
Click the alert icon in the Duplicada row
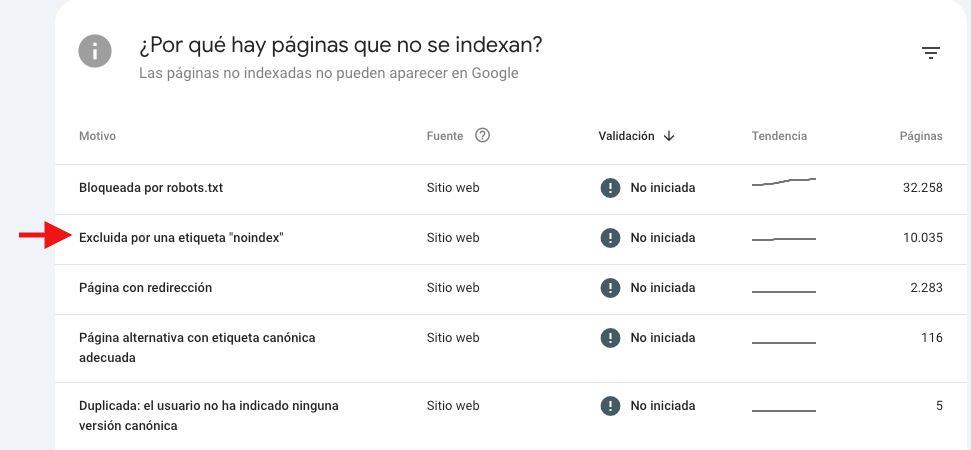(x=610, y=406)
